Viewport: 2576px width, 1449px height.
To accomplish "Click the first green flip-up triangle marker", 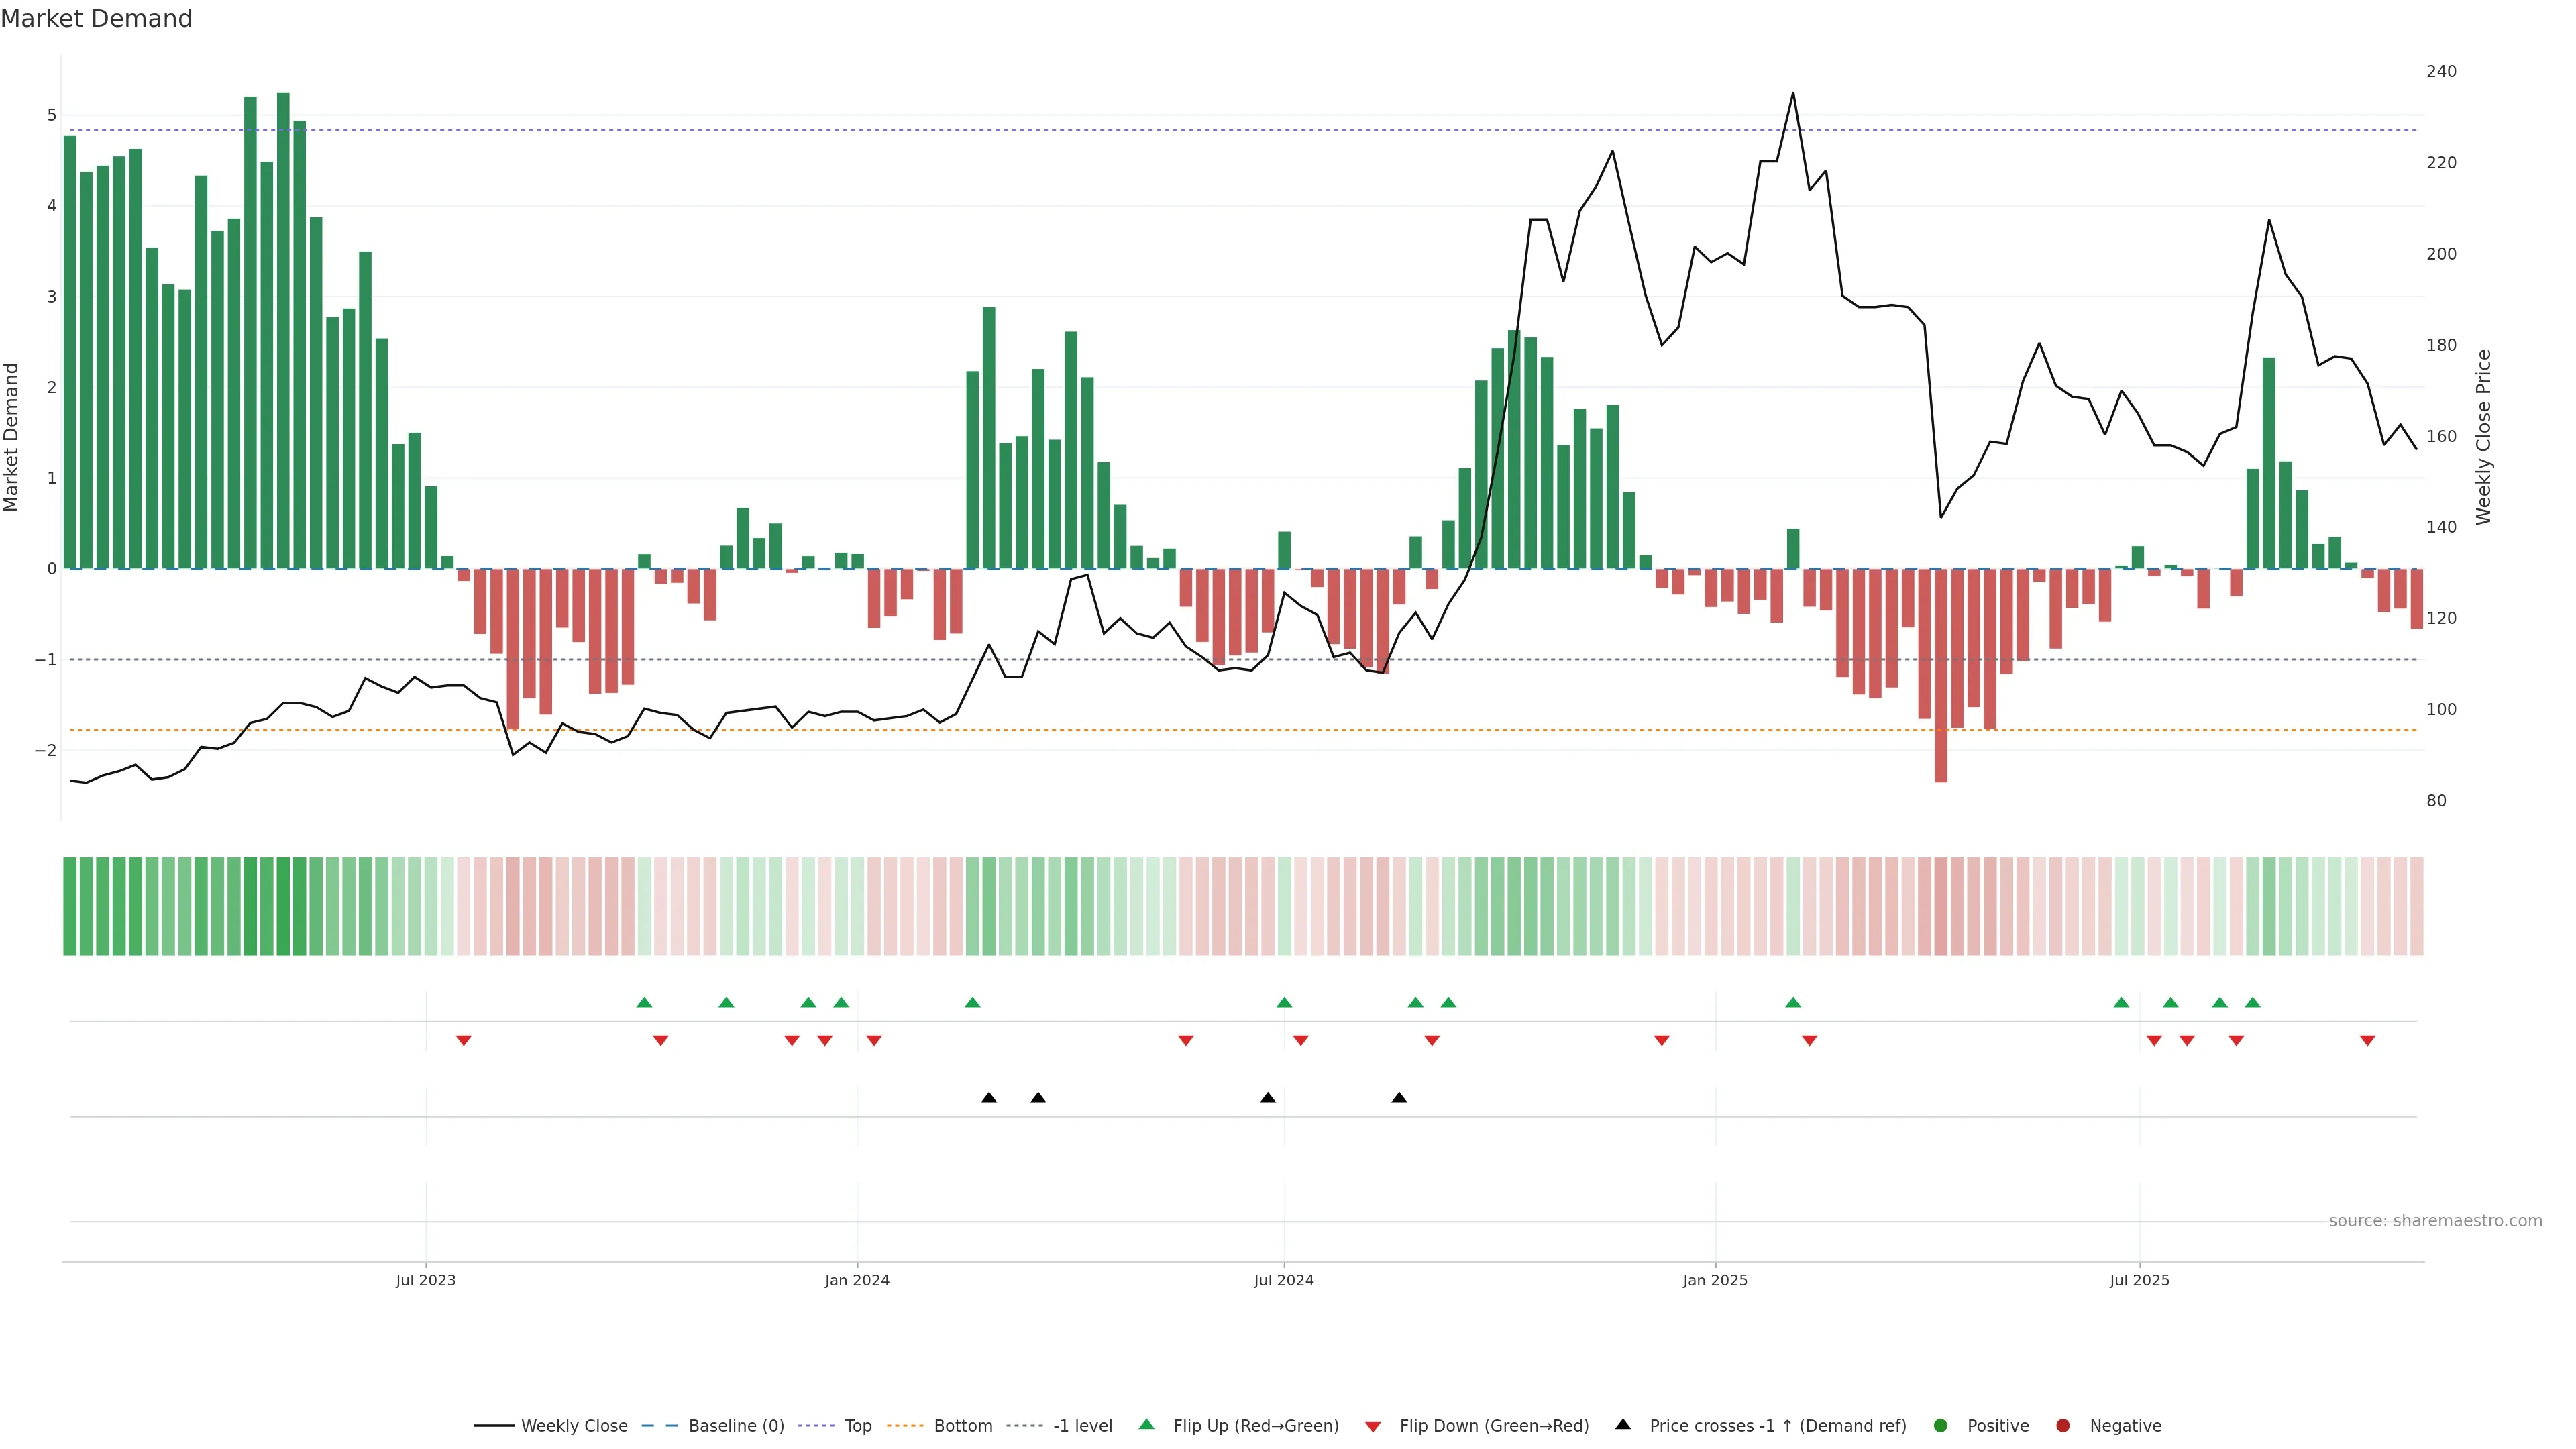I will pyautogui.click(x=644, y=1002).
